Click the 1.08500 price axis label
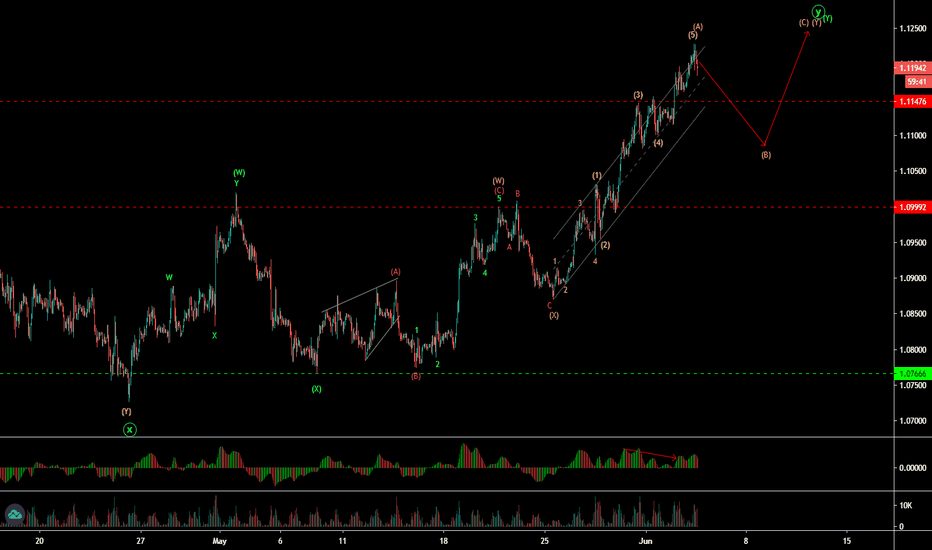Screen dimensions: 932x550 click(x=913, y=314)
